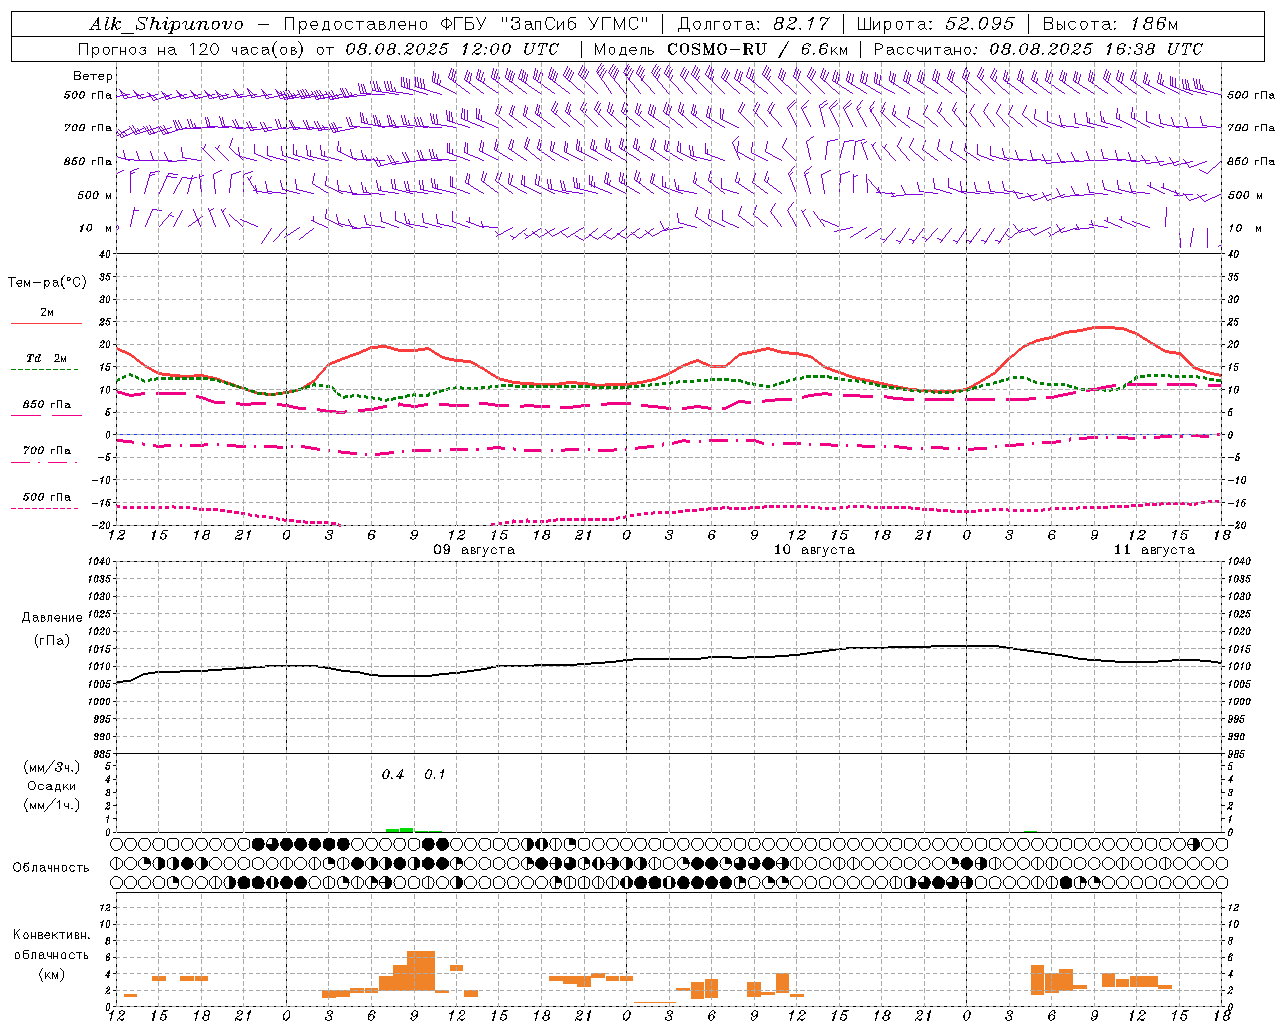The image size is (1280, 1024).
Task: Click the (км) convective cloud unit label
Action: (x=51, y=974)
